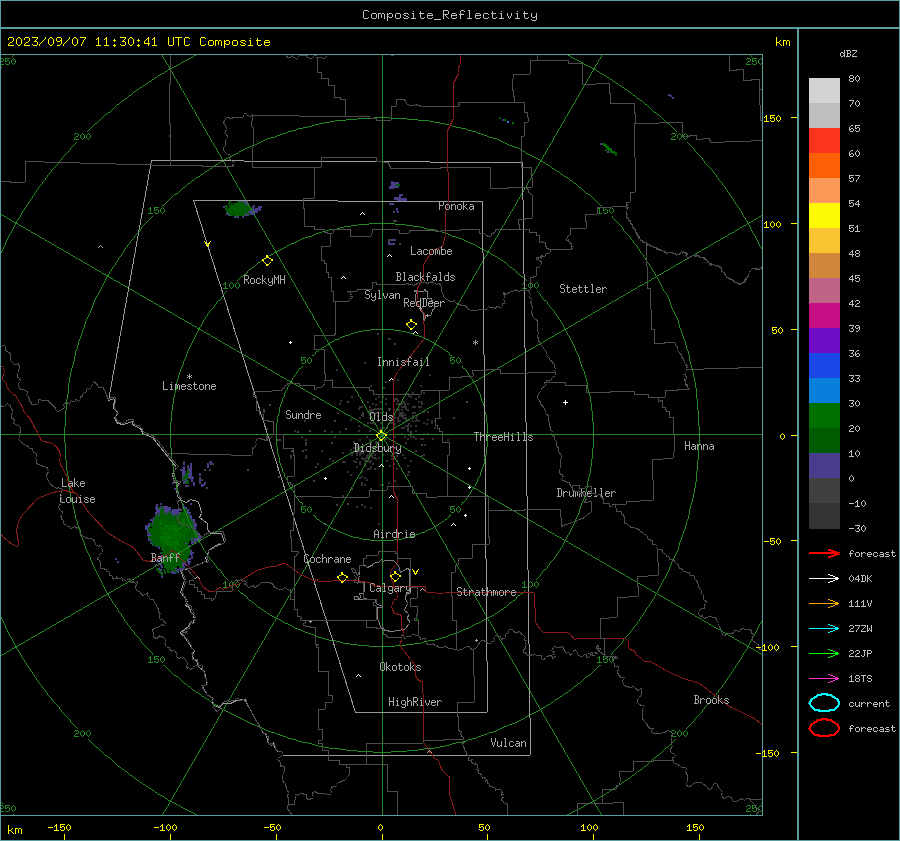This screenshot has width=900, height=841.
Task: Select the yellow diamond marker south of RedDeer
Action: [411, 325]
